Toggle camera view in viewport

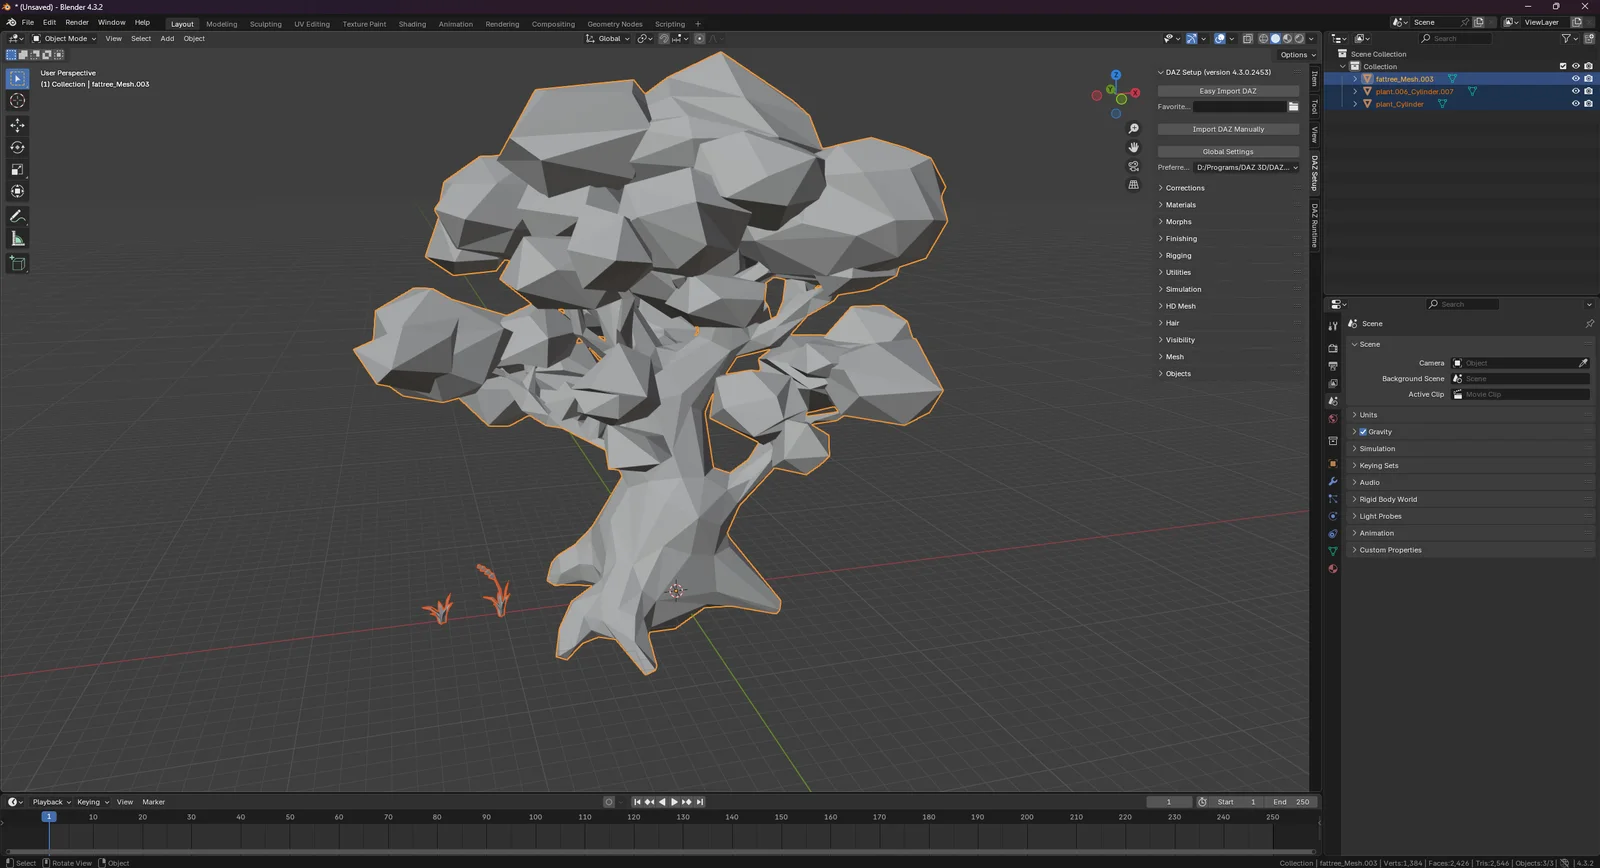[x=1133, y=166]
